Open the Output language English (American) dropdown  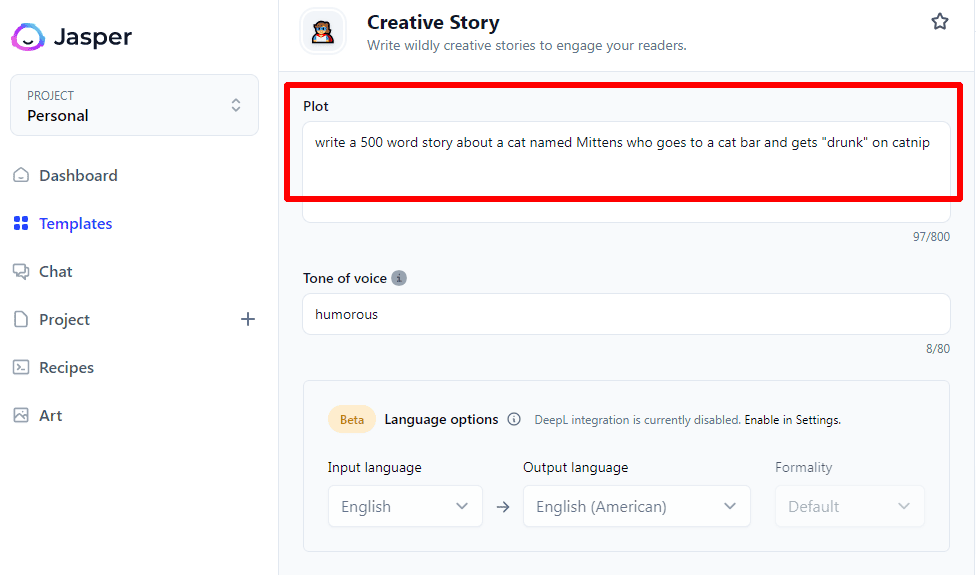pos(636,506)
